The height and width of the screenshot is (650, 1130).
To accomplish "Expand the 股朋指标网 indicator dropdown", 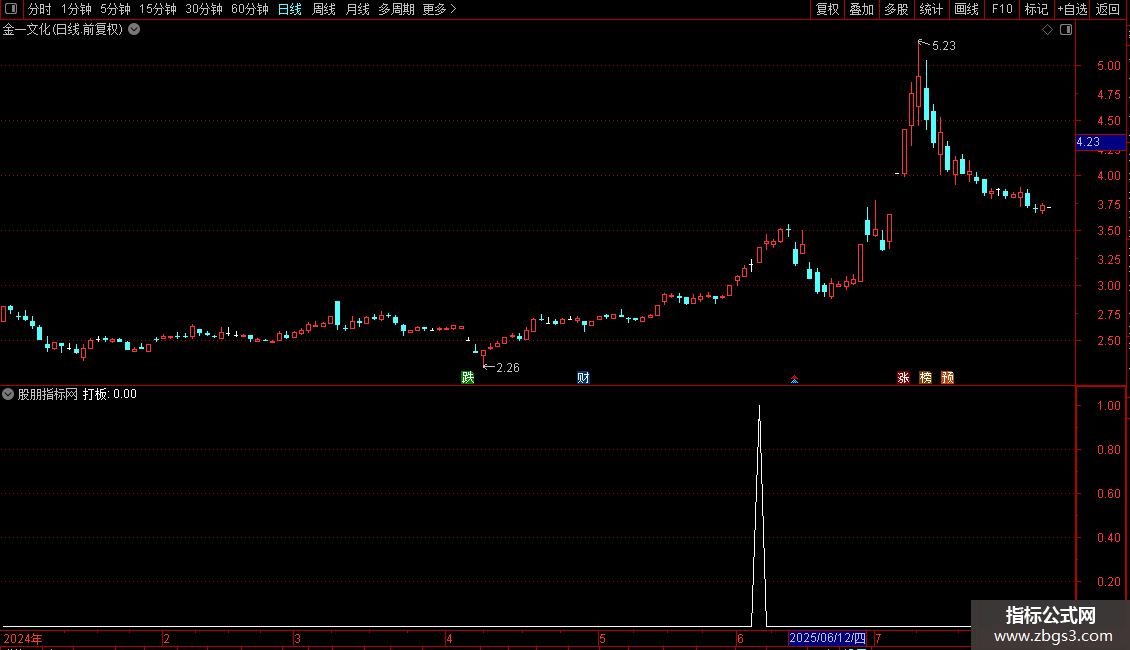I will click(x=8, y=394).
